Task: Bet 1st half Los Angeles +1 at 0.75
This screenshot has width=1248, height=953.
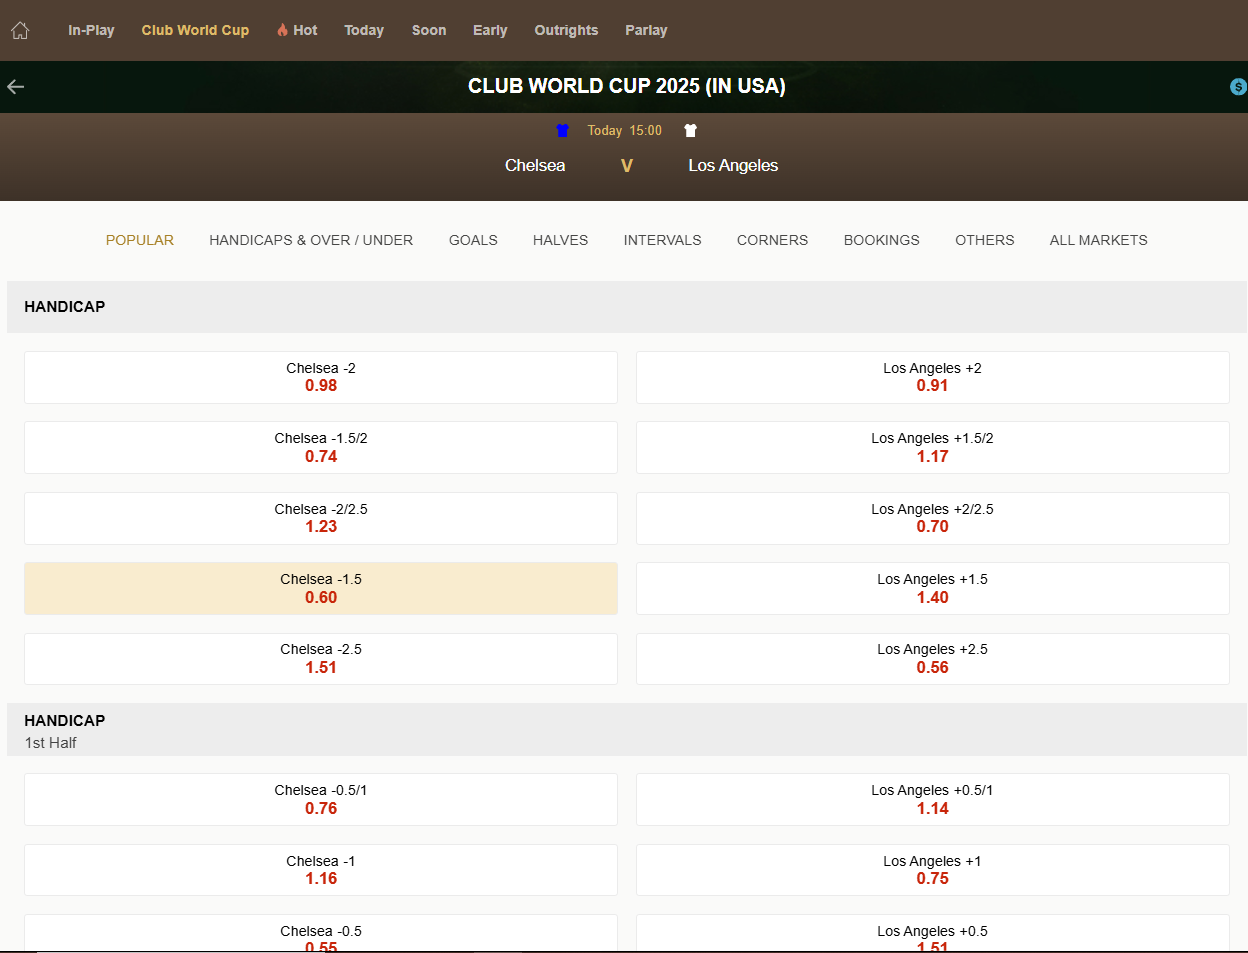Action: 932,870
